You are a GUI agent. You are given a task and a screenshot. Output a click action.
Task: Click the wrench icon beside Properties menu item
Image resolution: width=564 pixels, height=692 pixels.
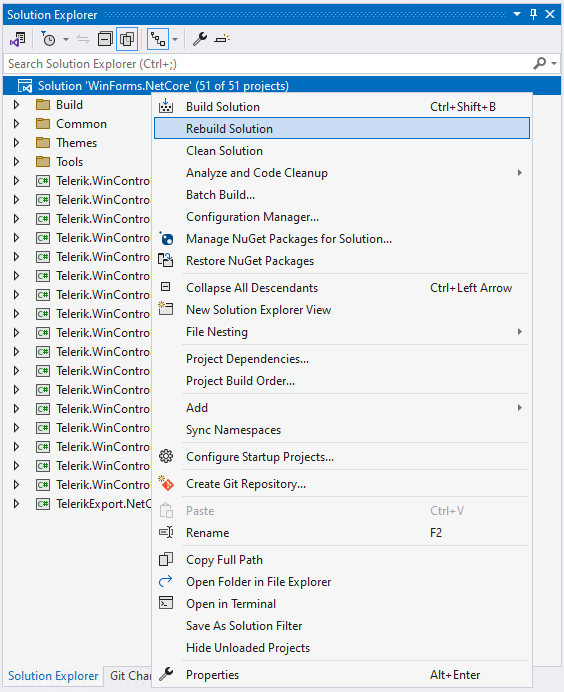click(166, 674)
